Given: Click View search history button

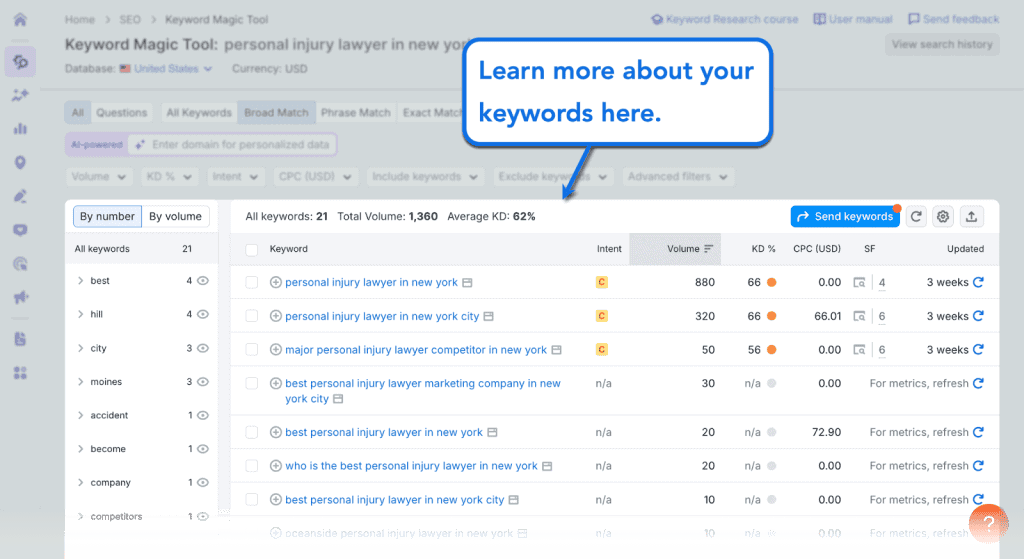Looking at the screenshot, I should (x=942, y=44).
